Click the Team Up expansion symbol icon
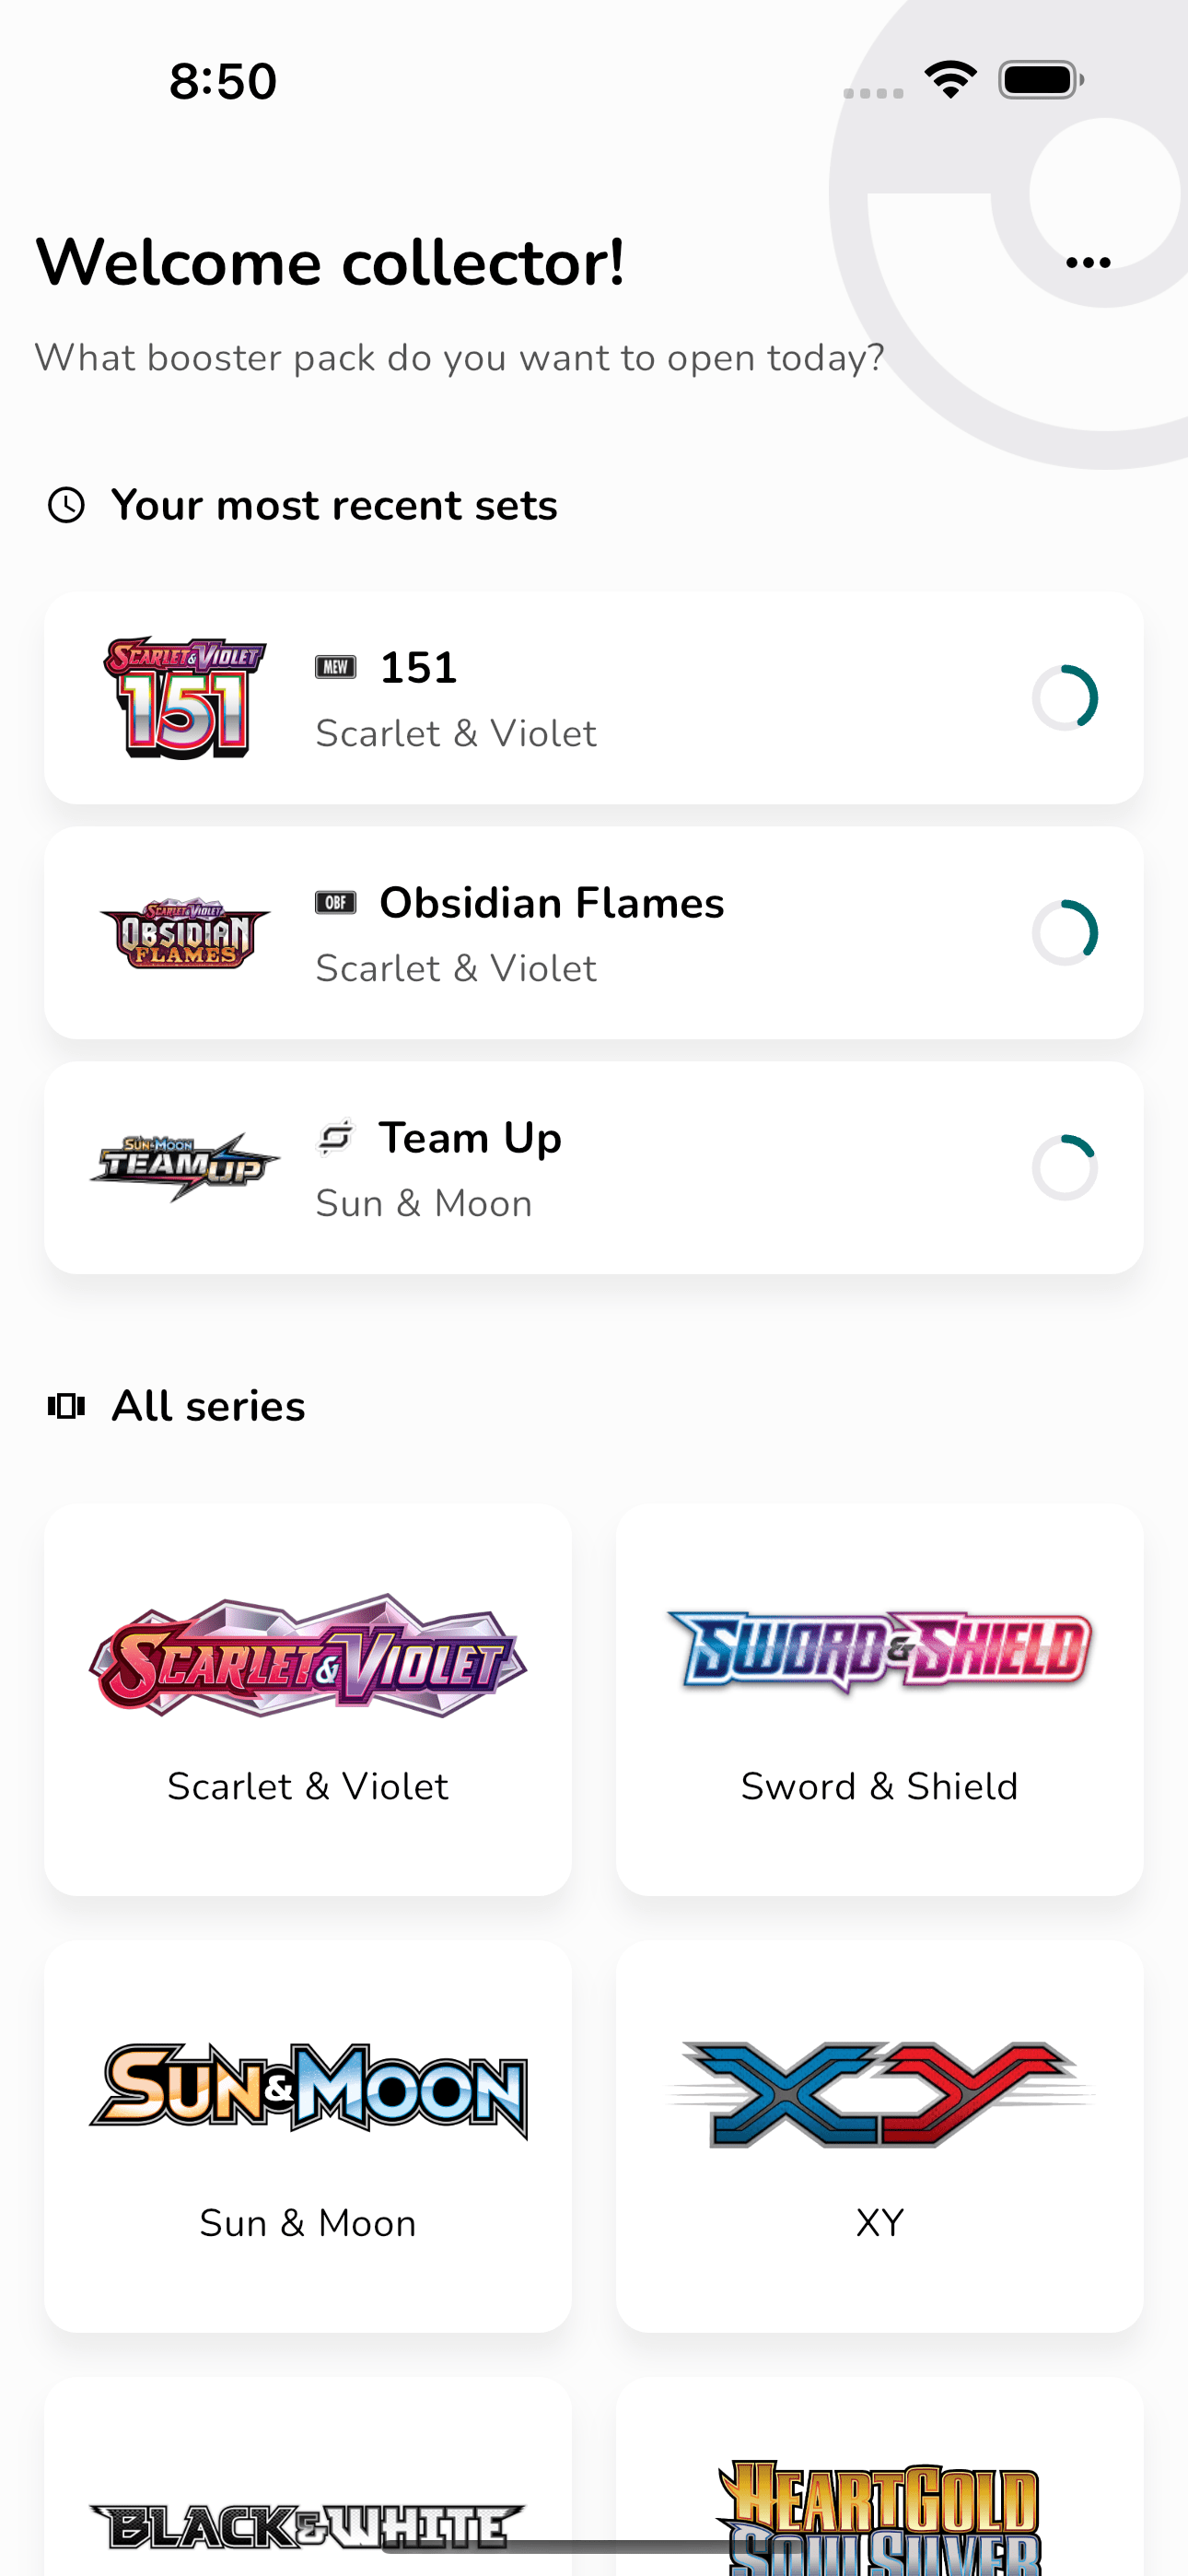Screen dimensions: 1188x2576 (337, 1136)
